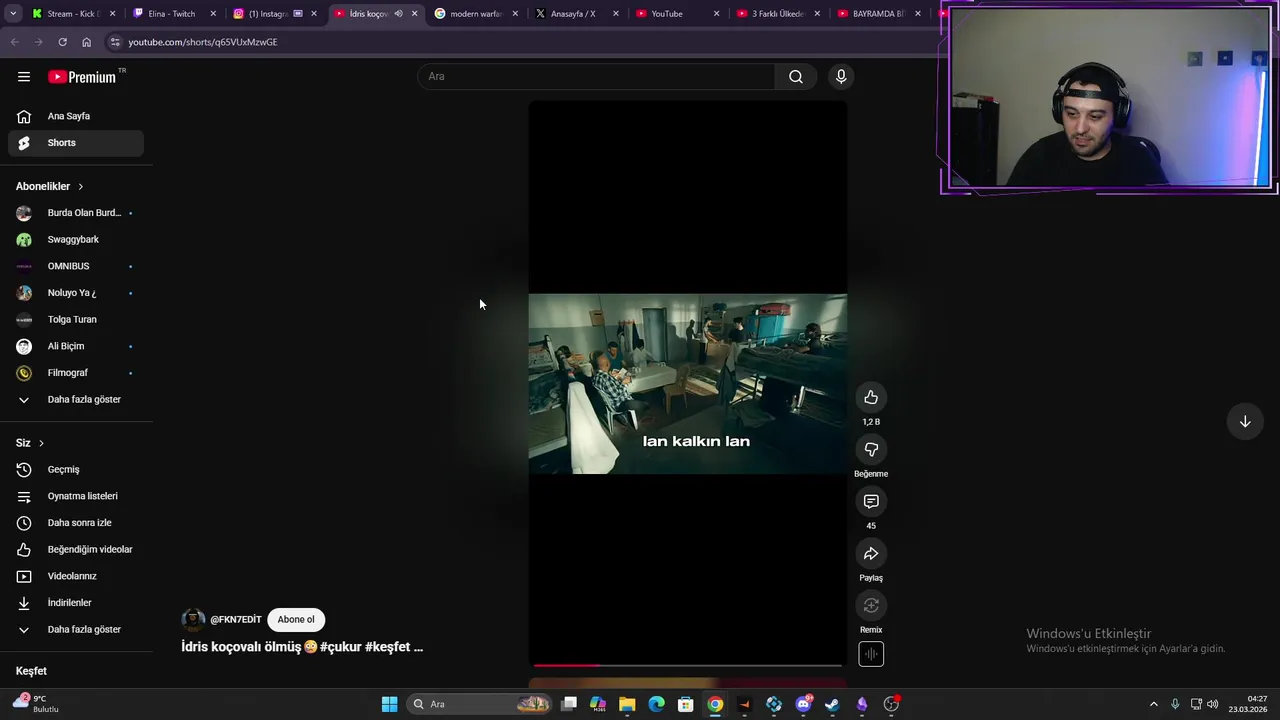Open OMNIBUS channel subscription
Screen dimensions: 1280x720
[x=76, y=266]
